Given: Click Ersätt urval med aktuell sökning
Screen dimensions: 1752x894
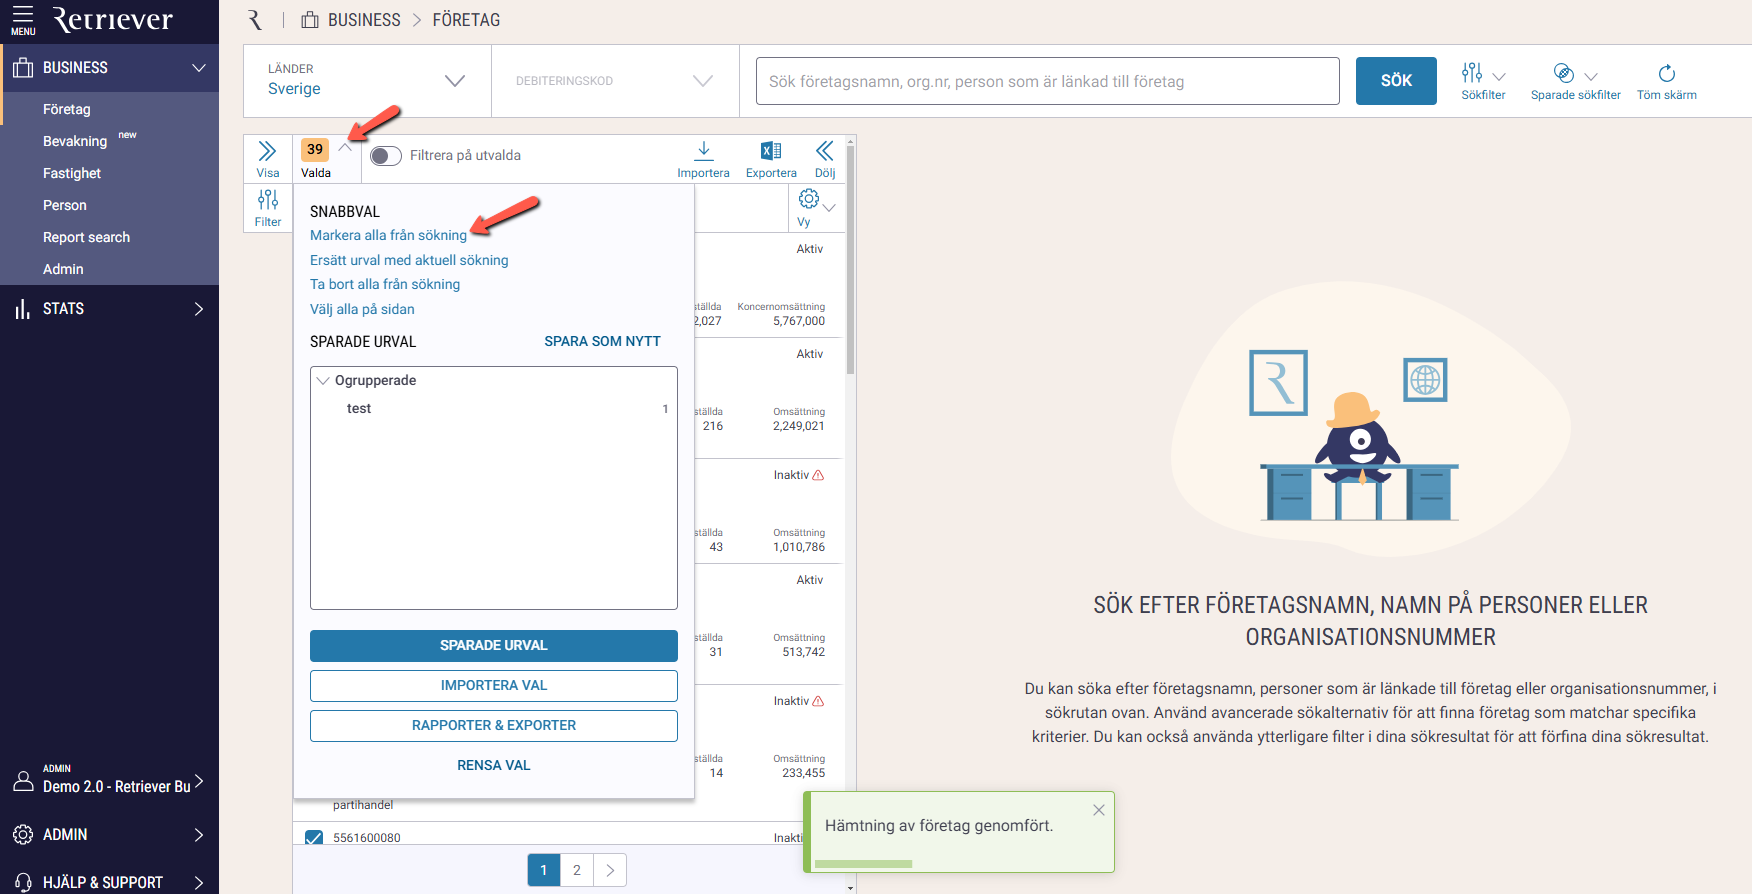Looking at the screenshot, I should pos(409,260).
